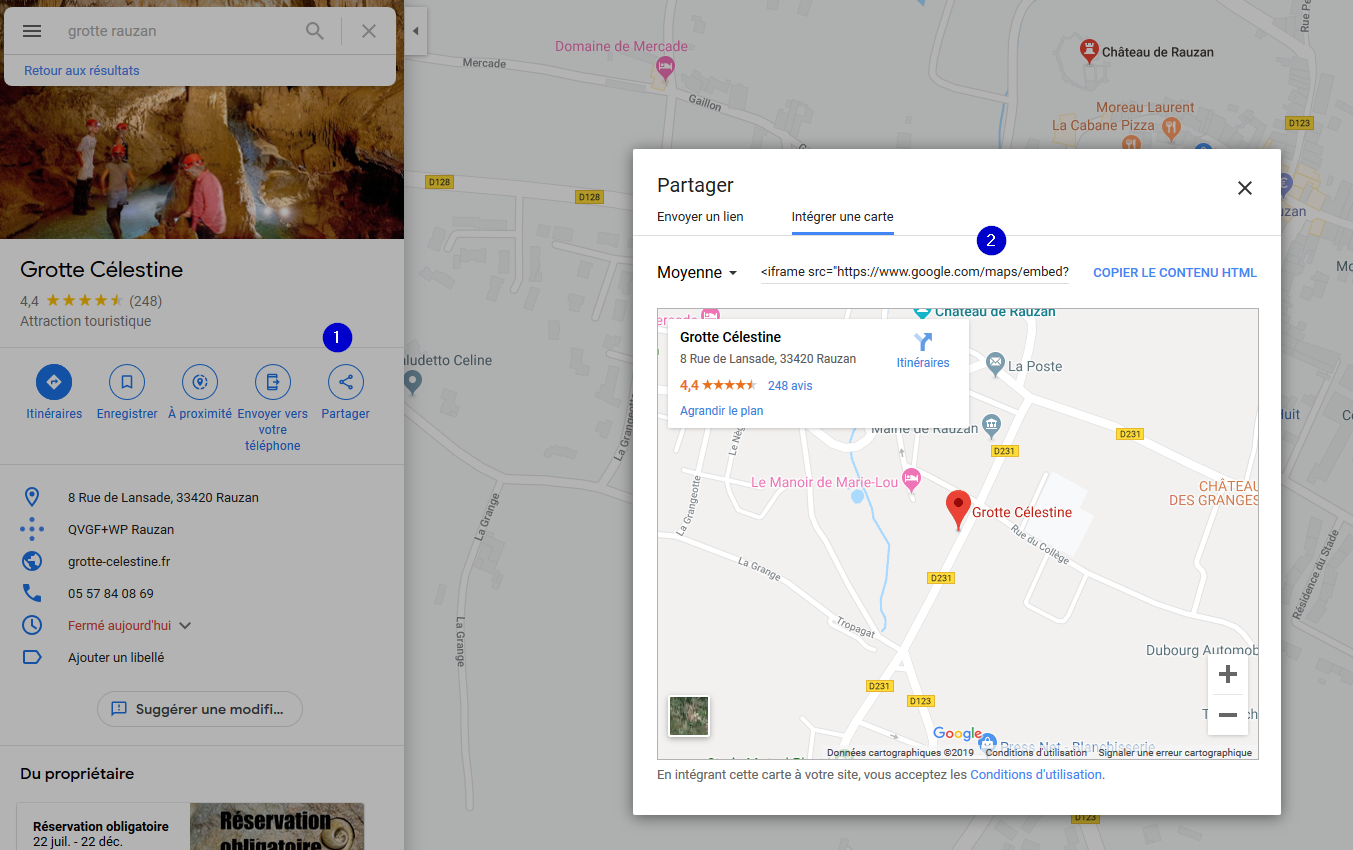Click Signaler une erreur cartographique
This screenshot has height=850, width=1353.
click(x=1175, y=753)
